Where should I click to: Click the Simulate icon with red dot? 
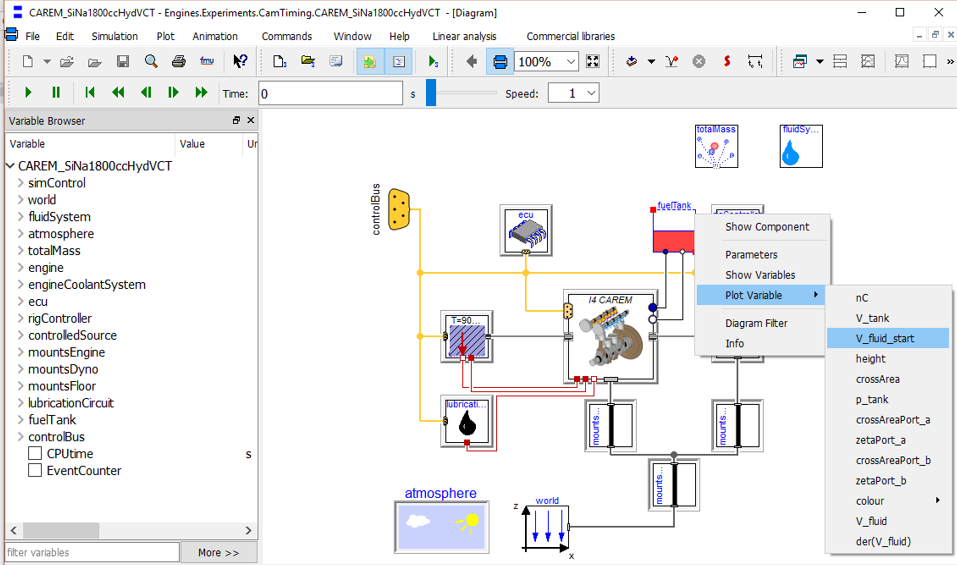(x=671, y=62)
